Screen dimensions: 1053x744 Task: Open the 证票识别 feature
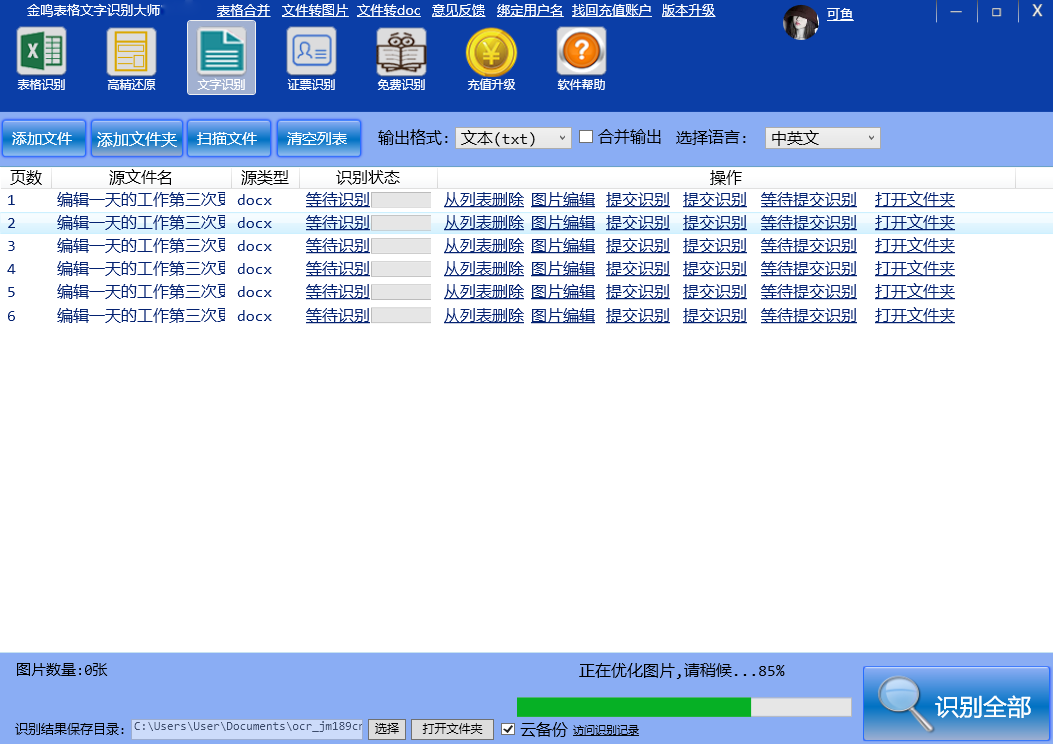pos(309,57)
